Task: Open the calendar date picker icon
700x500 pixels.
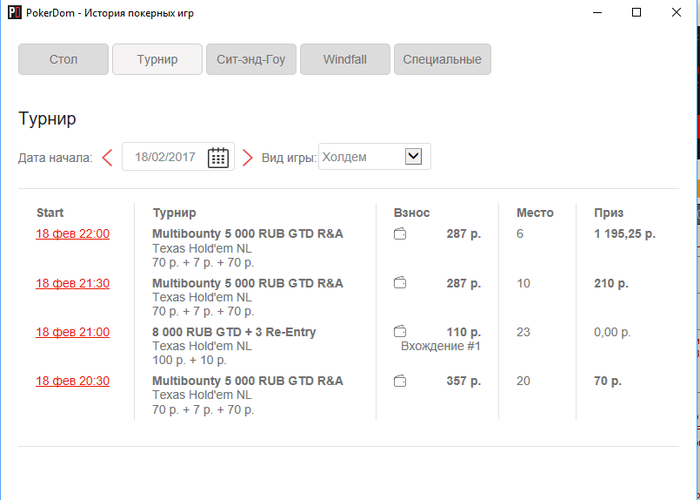Action: pyautogui.click(x=218, y=157)
